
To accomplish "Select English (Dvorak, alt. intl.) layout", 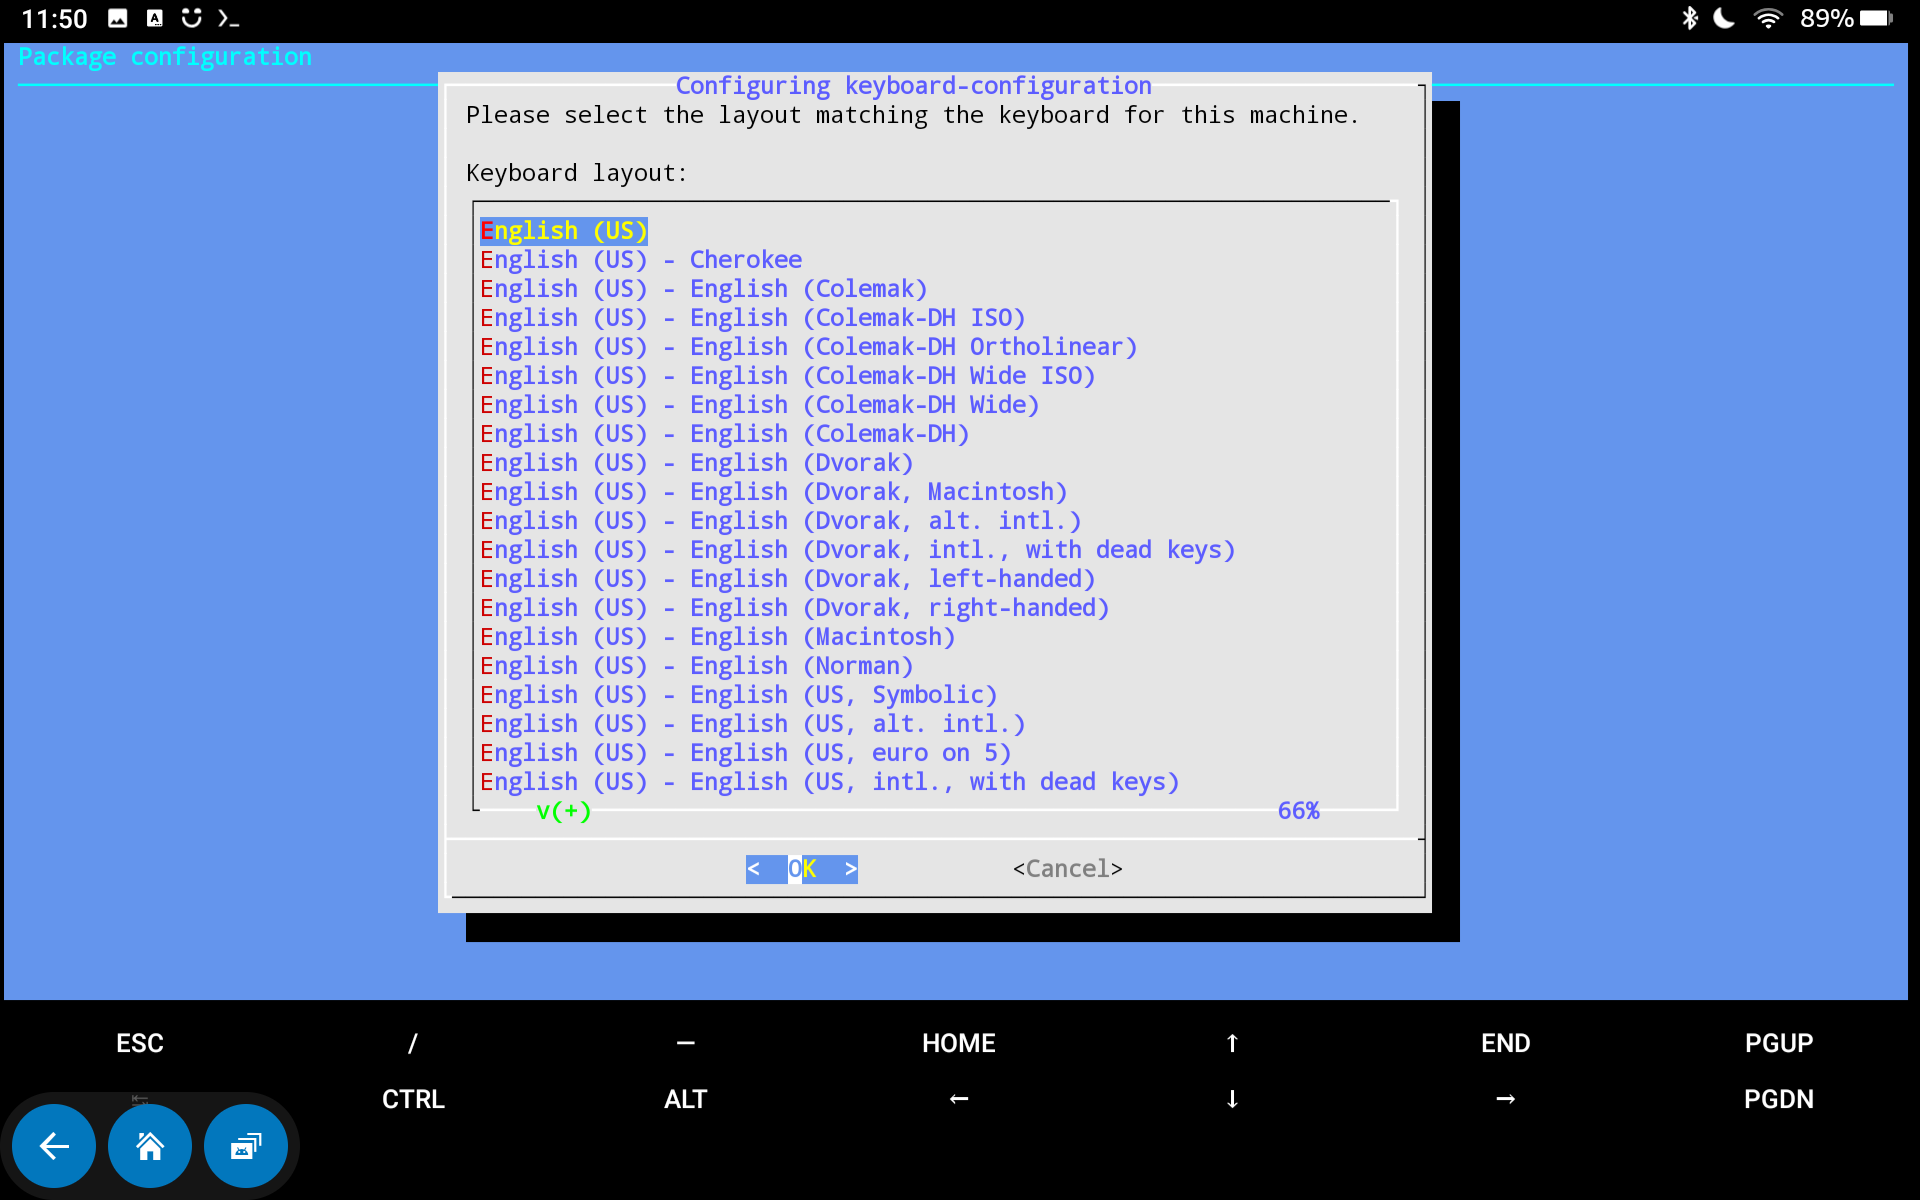I will (x=781, y=521).
